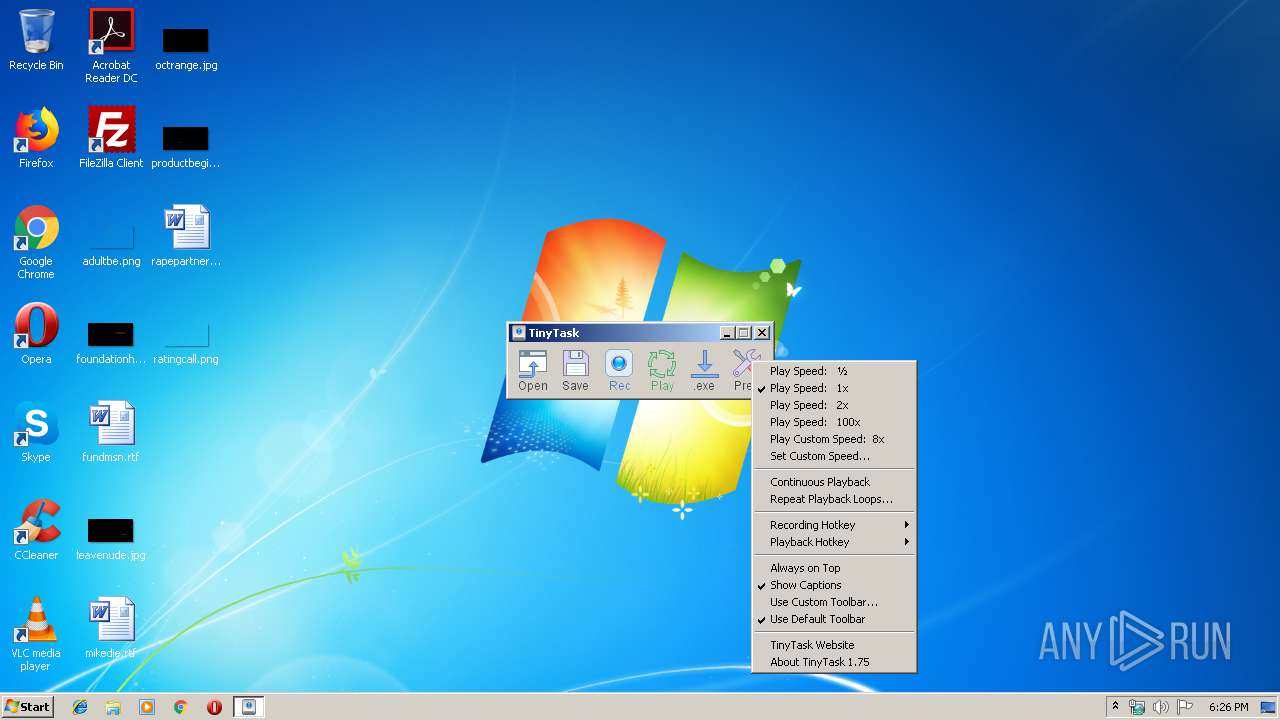Open Set Custom Speed dialog

pos(834,456)
